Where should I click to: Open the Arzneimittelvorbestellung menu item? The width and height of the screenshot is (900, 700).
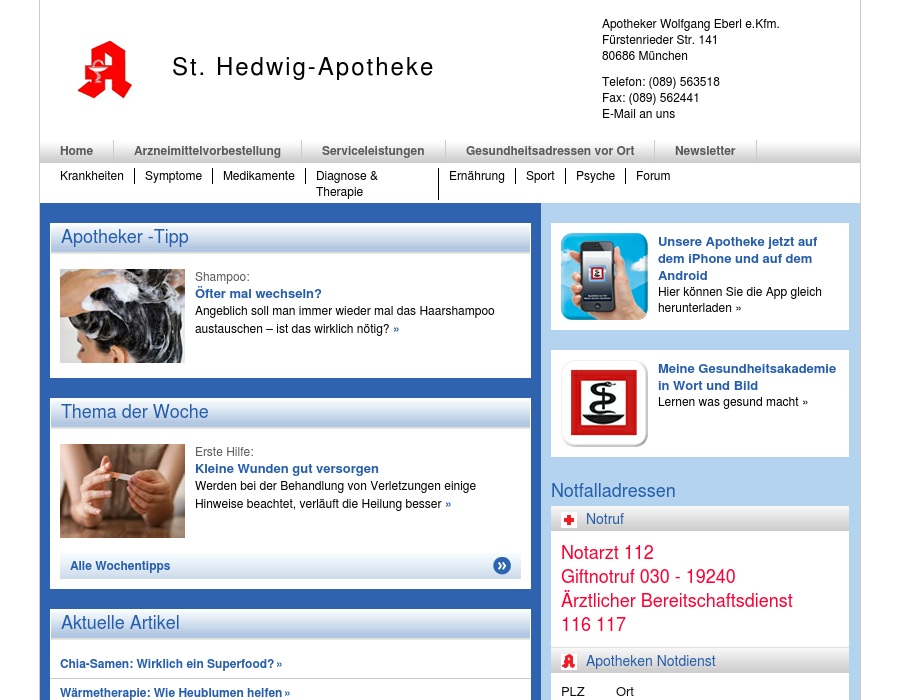[x=207, y=151]
